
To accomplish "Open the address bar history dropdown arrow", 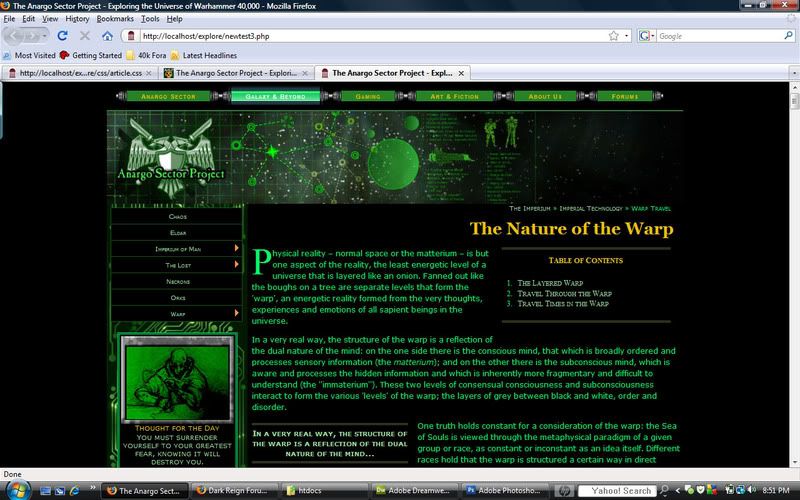I will pos(627,36).
